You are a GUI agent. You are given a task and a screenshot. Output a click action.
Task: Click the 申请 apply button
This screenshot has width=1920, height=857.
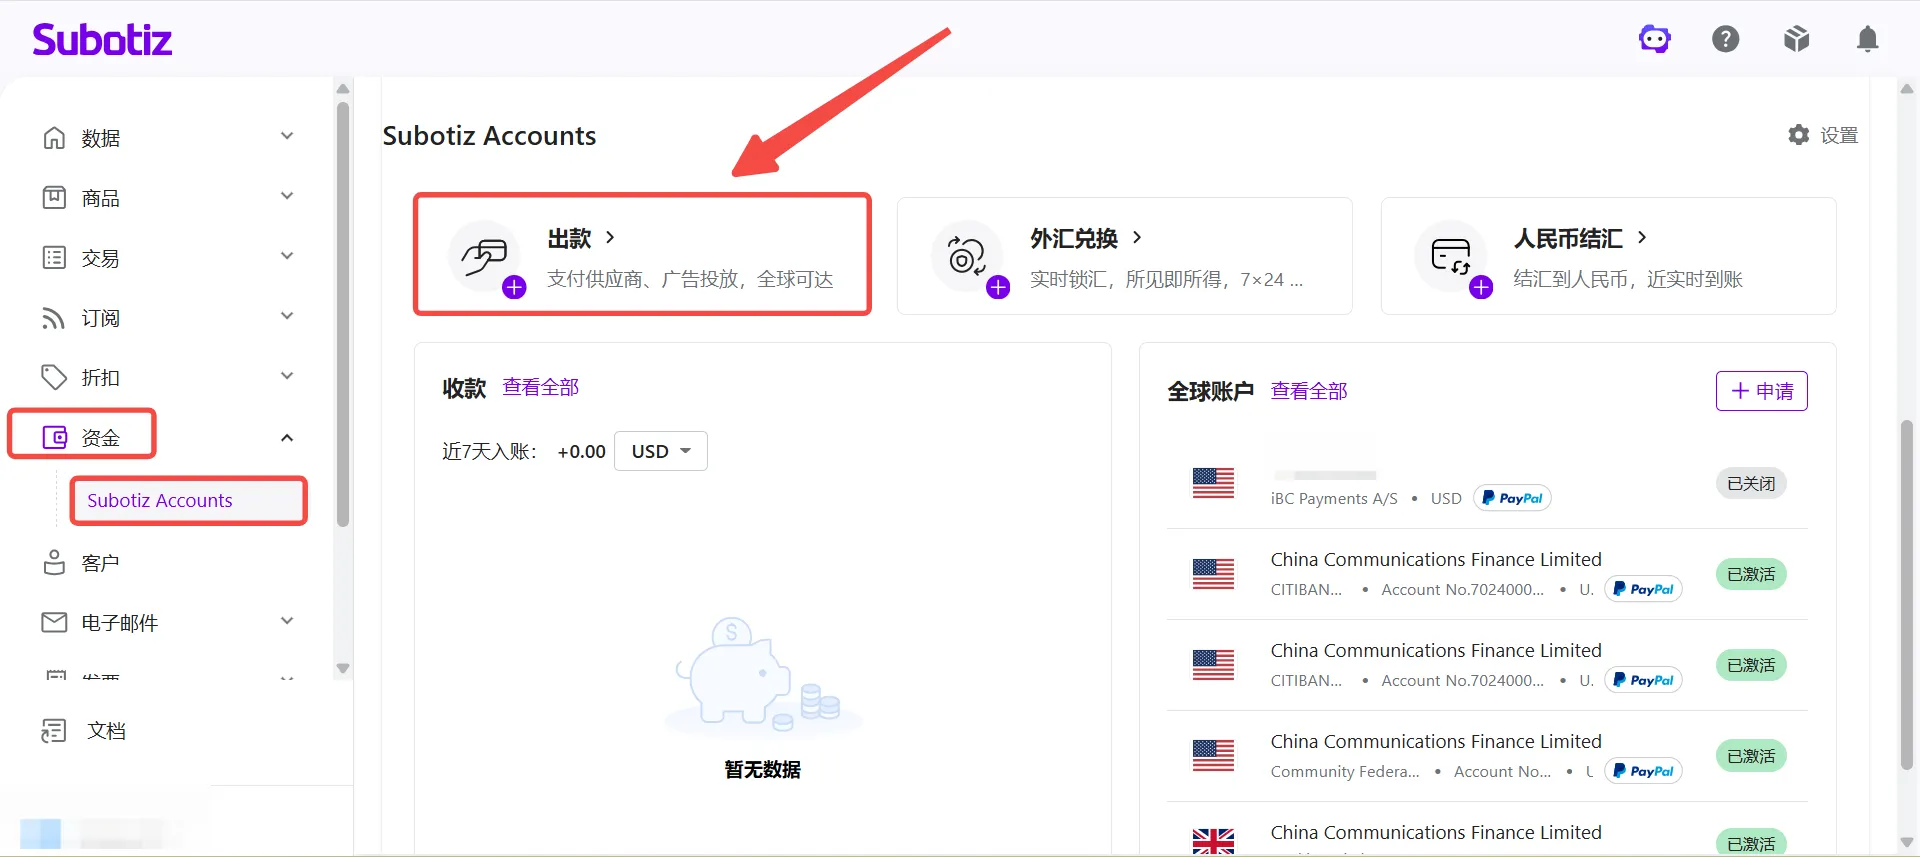pos(1762,391)
